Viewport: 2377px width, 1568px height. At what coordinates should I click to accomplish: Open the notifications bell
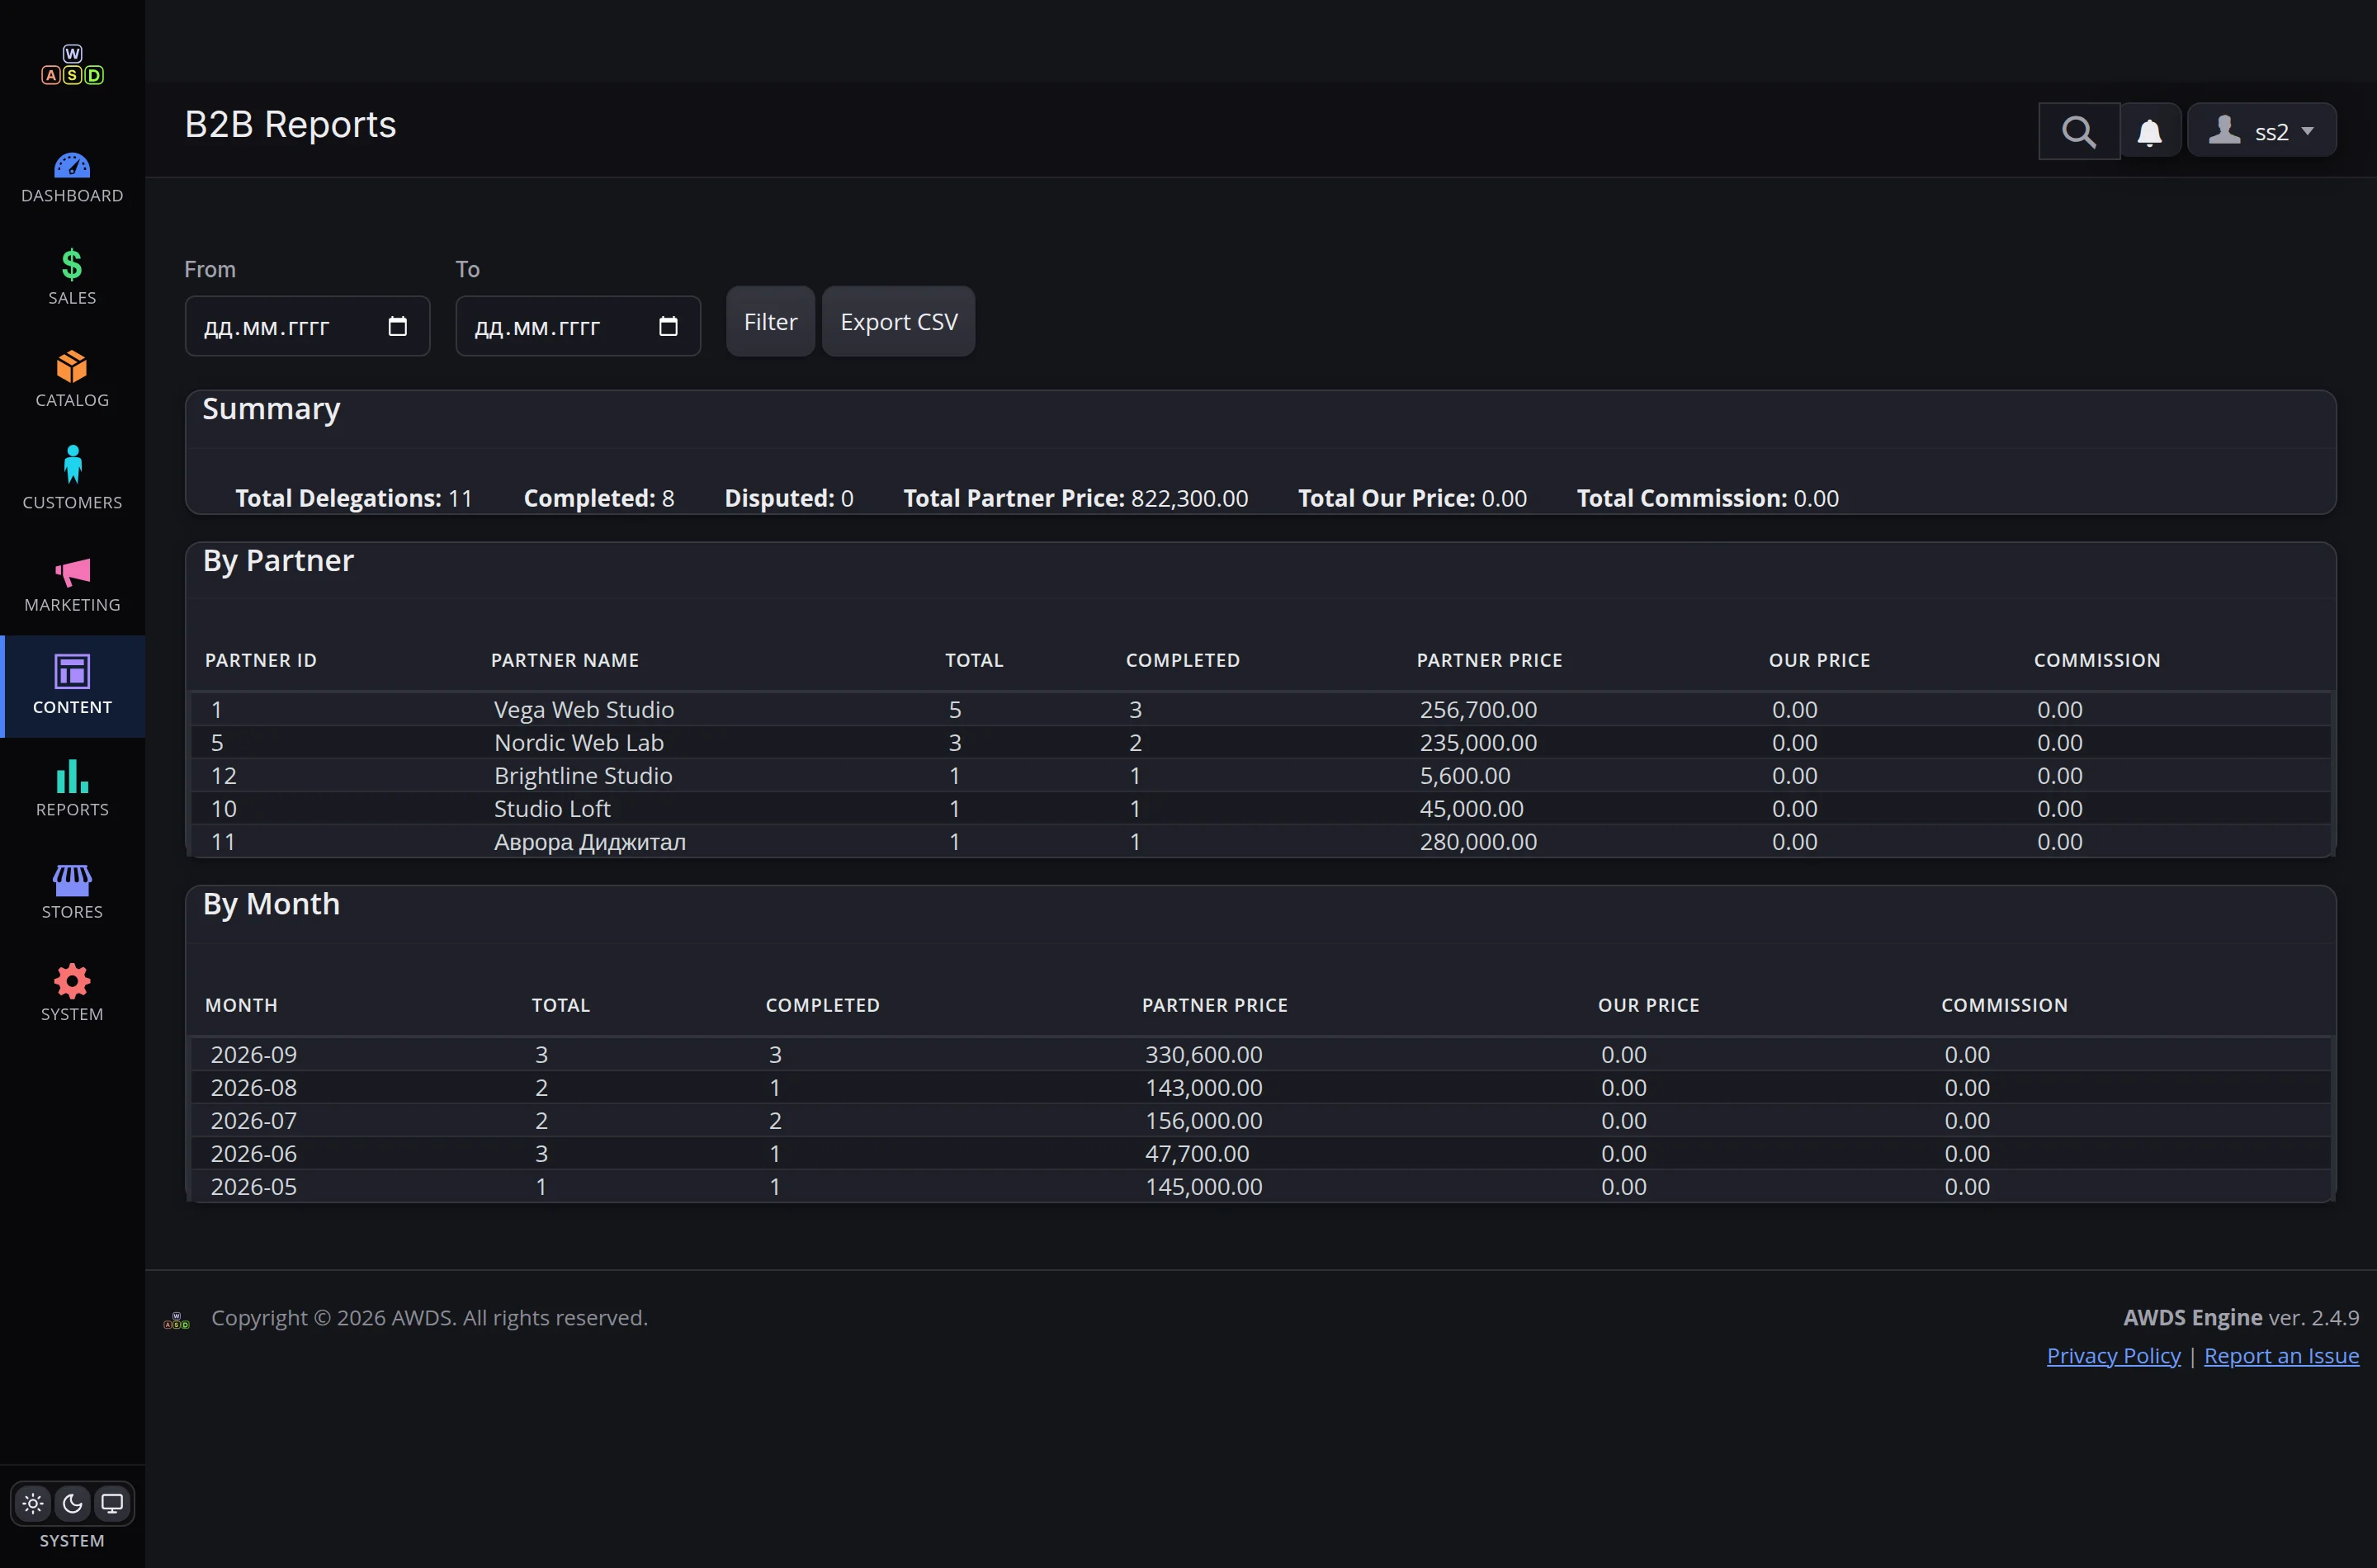(2150, 131)
